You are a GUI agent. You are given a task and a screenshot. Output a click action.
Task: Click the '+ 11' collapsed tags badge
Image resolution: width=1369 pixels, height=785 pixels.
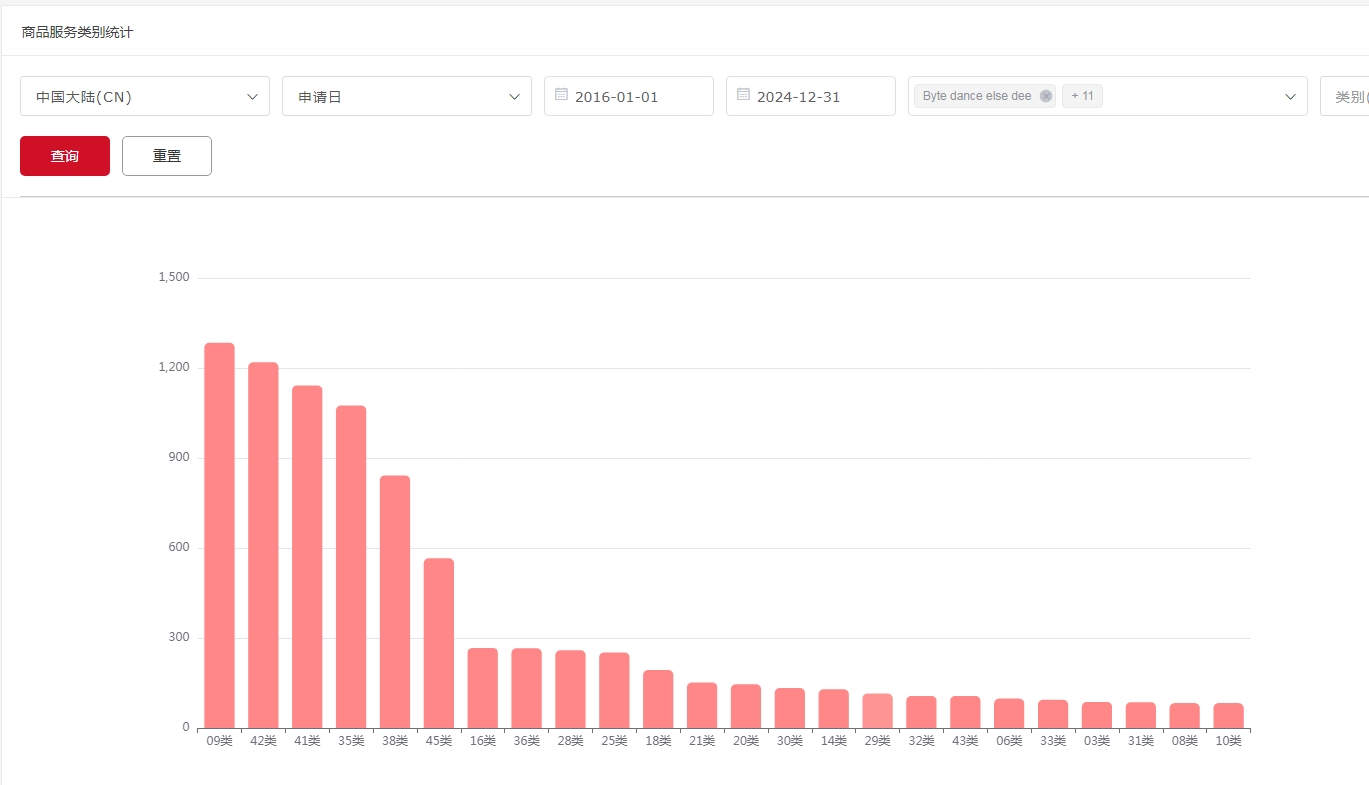[1082, 96]
